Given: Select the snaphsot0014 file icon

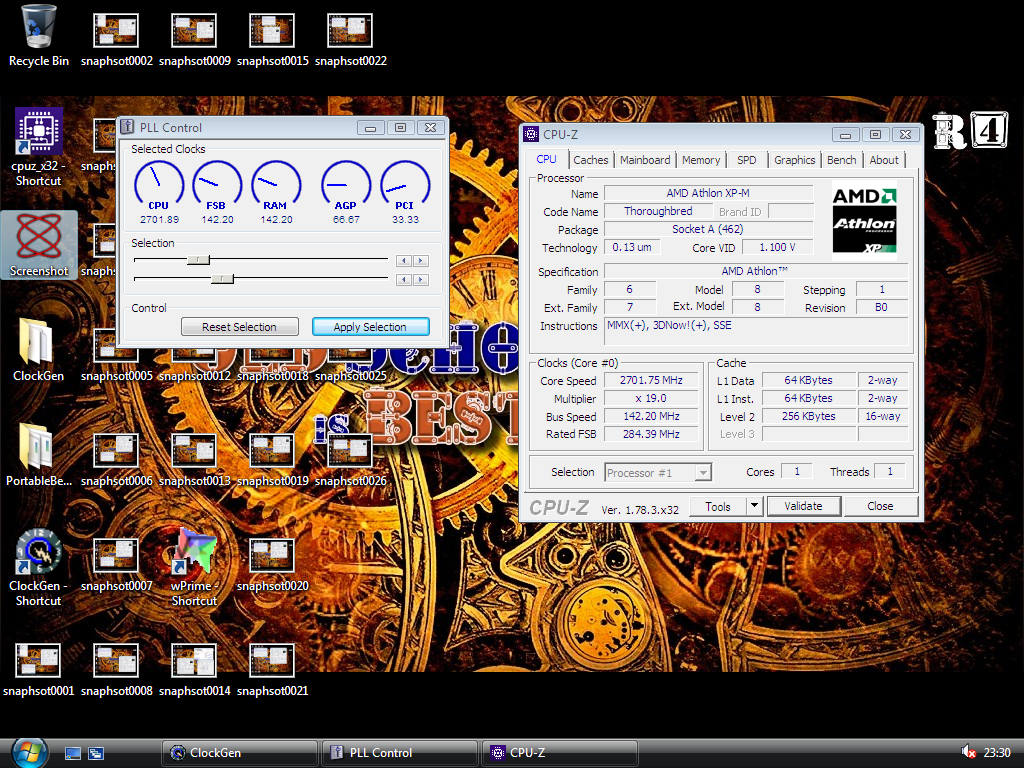Looking at the screenshot, I should pos(194,669).
